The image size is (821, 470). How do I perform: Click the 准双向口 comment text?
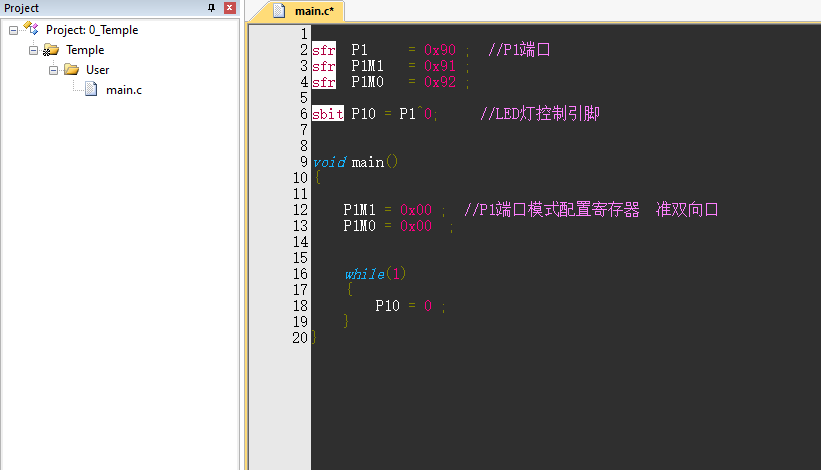tap(687, 209)
